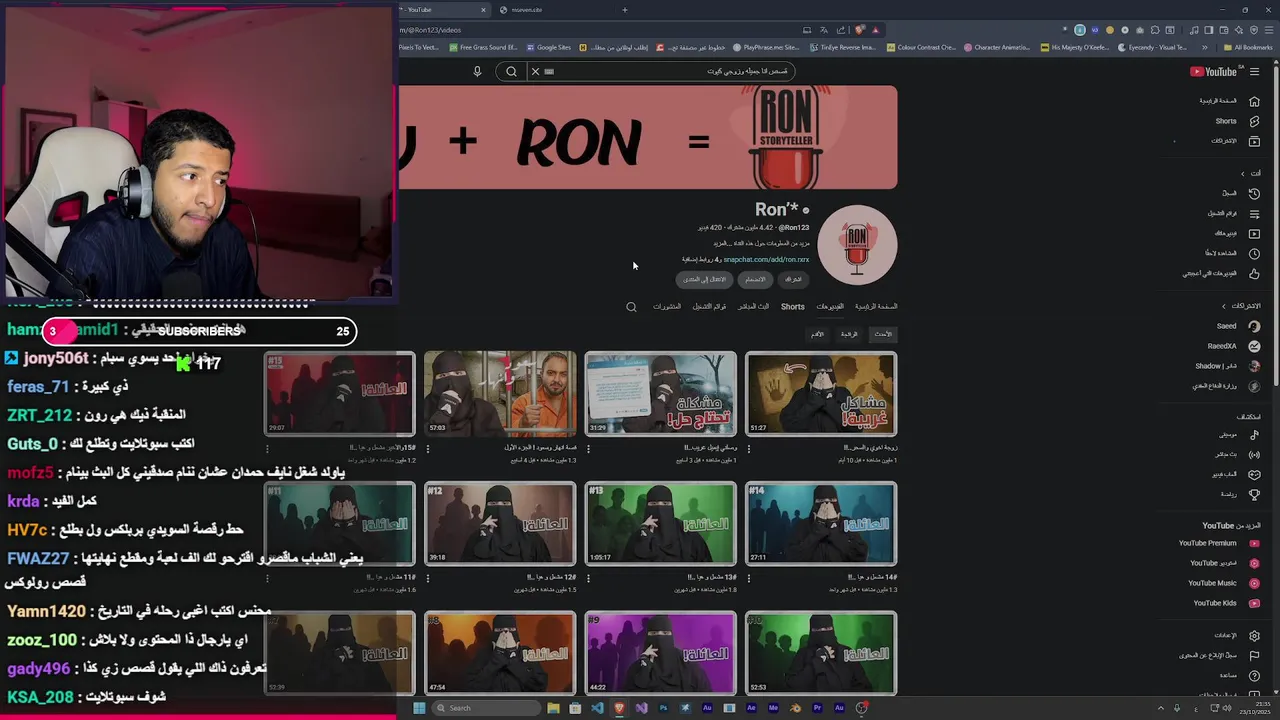1280x720 pixels.
Task: Open Liked videos thumbs-up icon
Action: pos(1254,273)
